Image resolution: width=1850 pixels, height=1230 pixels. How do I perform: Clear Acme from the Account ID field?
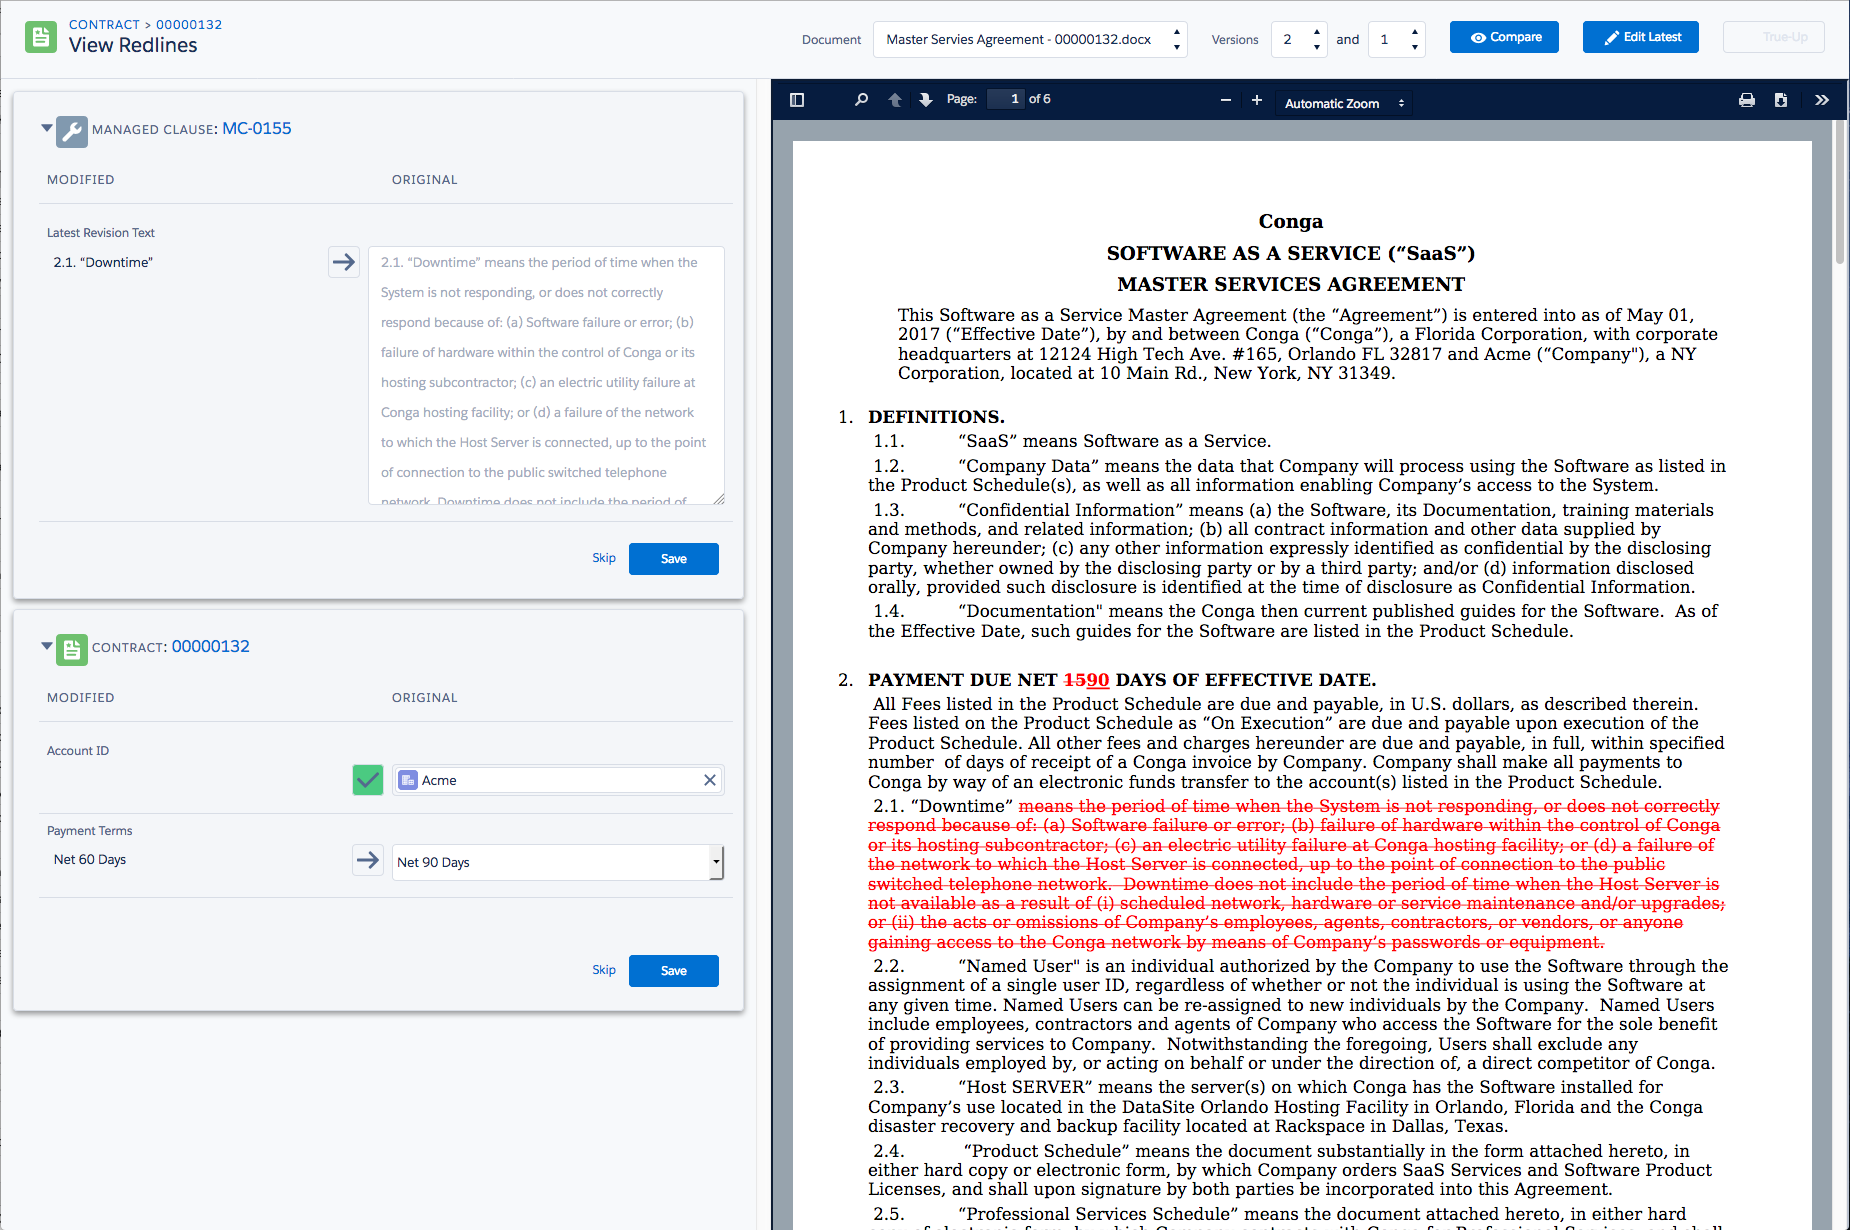(710, 780)
